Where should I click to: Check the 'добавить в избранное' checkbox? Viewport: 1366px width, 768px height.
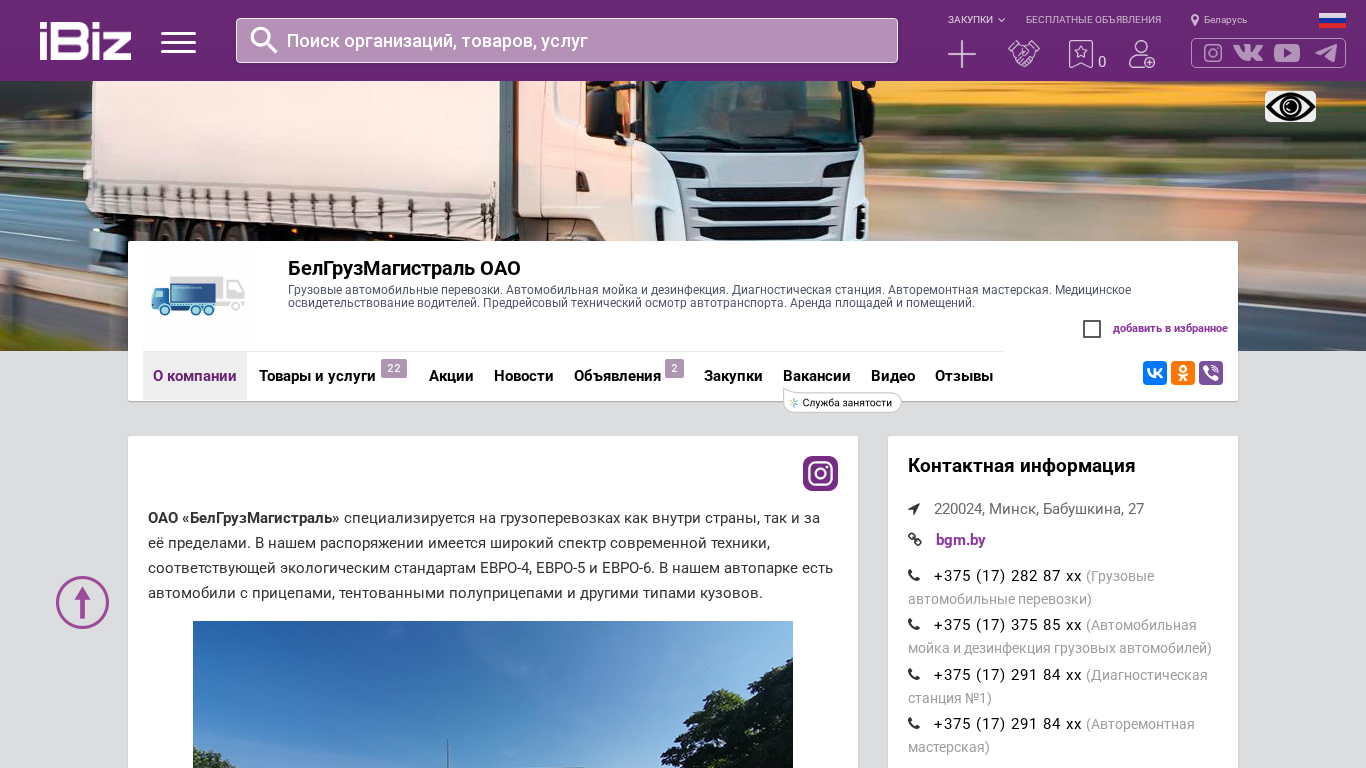pyautogui.click(x=1092, y=329)
